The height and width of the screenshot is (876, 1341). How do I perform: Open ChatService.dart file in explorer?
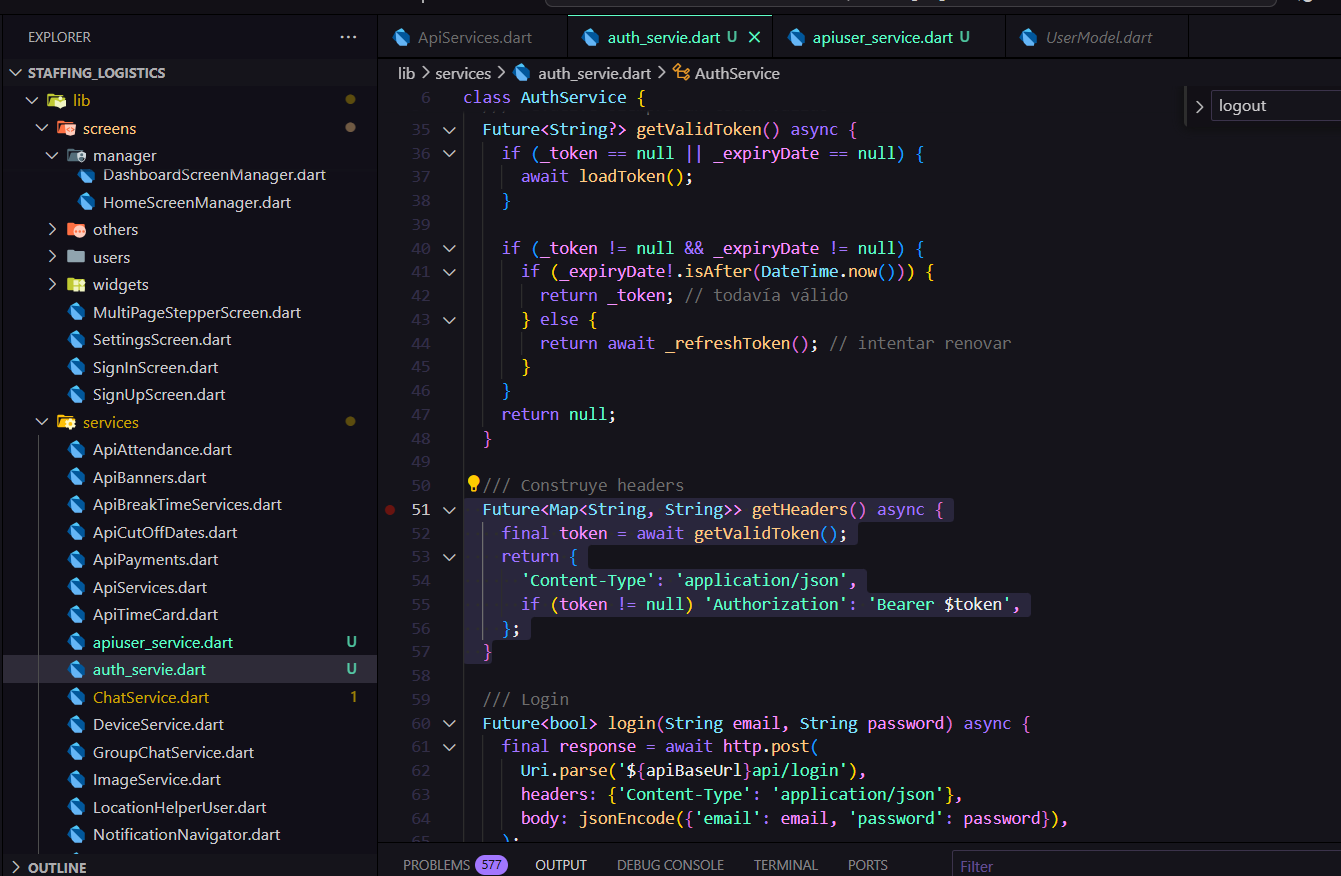(x=151, y=697)
